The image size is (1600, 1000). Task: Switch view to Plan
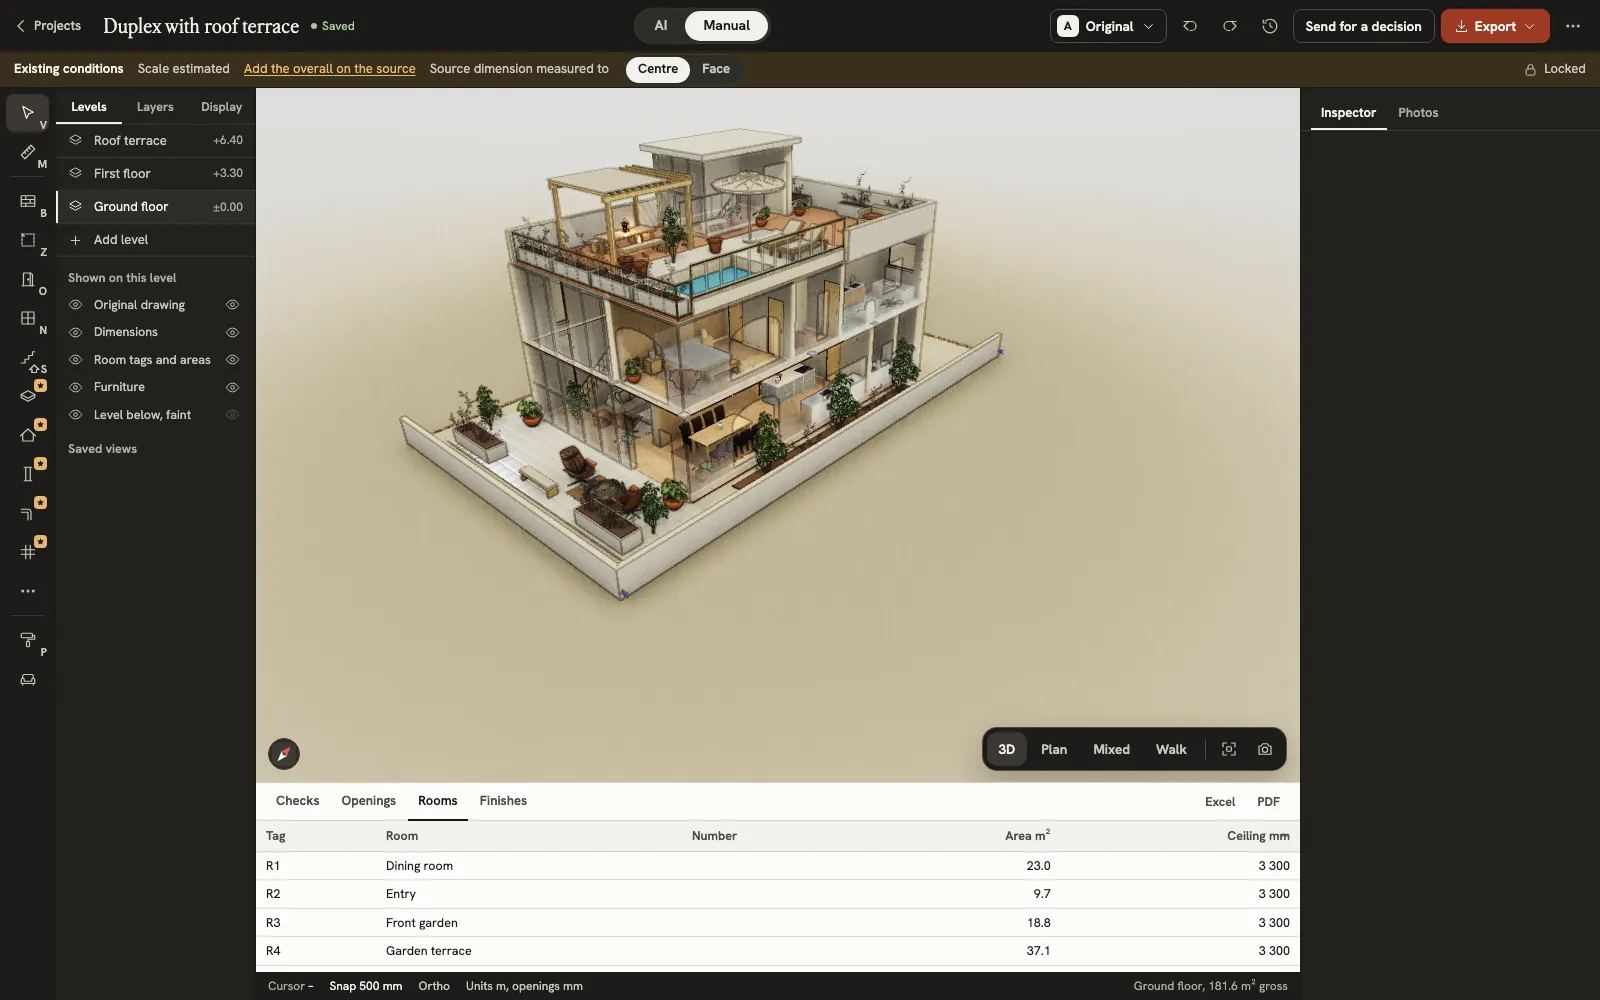(x=1054, y=749)
